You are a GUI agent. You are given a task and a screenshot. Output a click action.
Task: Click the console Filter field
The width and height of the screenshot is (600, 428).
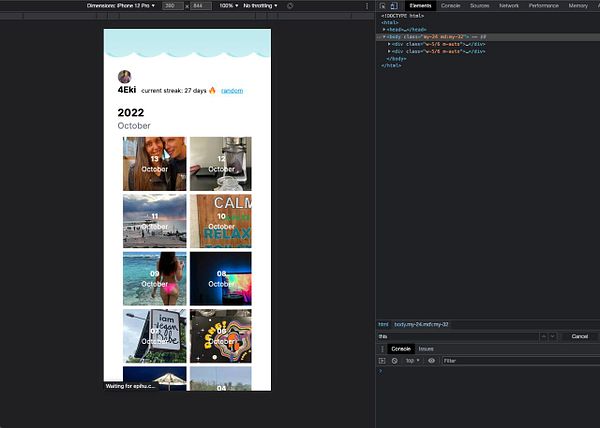click(520, 361)
